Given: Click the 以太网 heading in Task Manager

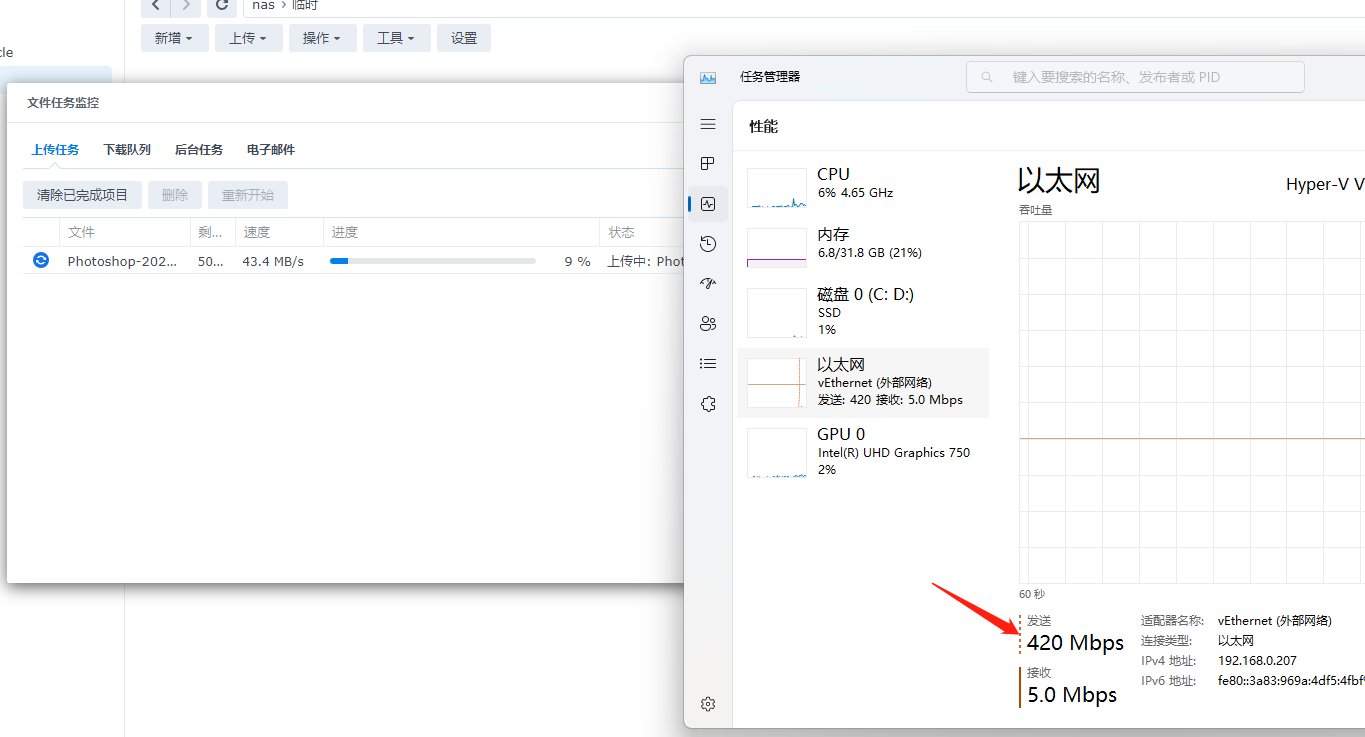Looking at the screenshot, I should pos(1059,181).
